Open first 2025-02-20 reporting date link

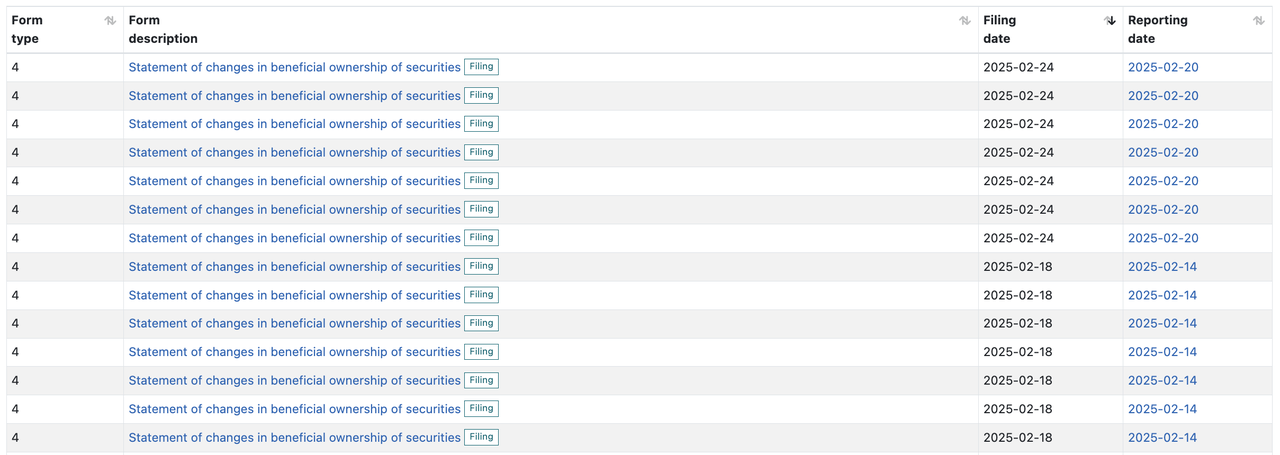pyautogui.click(x=1163, y=67)
